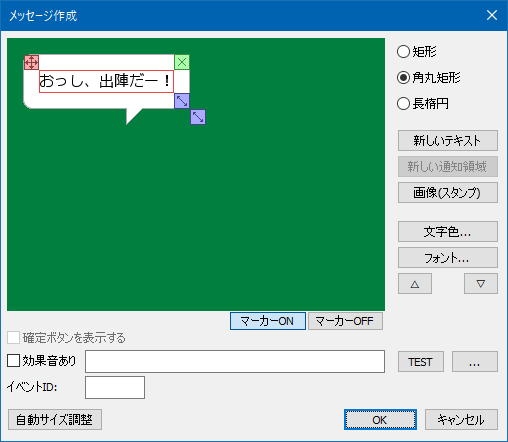Image resolution: width=508 pixels, height=442 pixels.
Task: Click the green X delete handle on bubble
Action: [182, 62]
